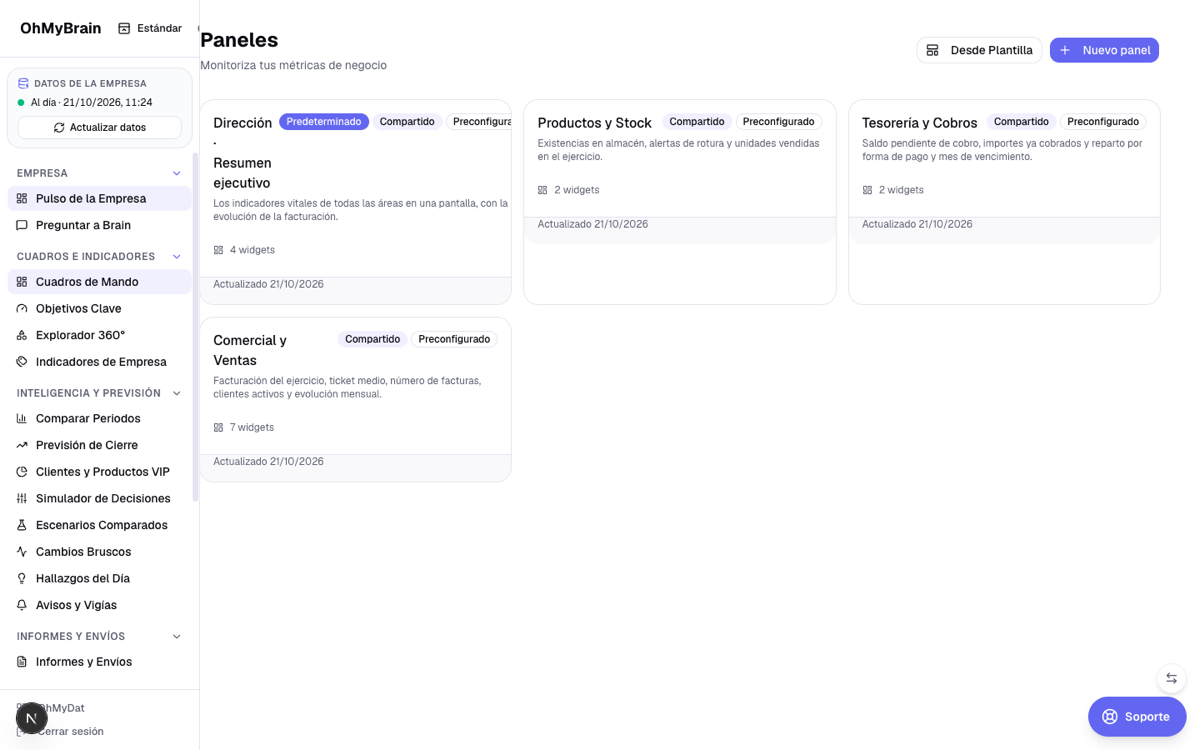Open the Estándar plan selector
The height and width of the screenshot is (750, 1200).
pyautogui.click(x=150, y=28)
